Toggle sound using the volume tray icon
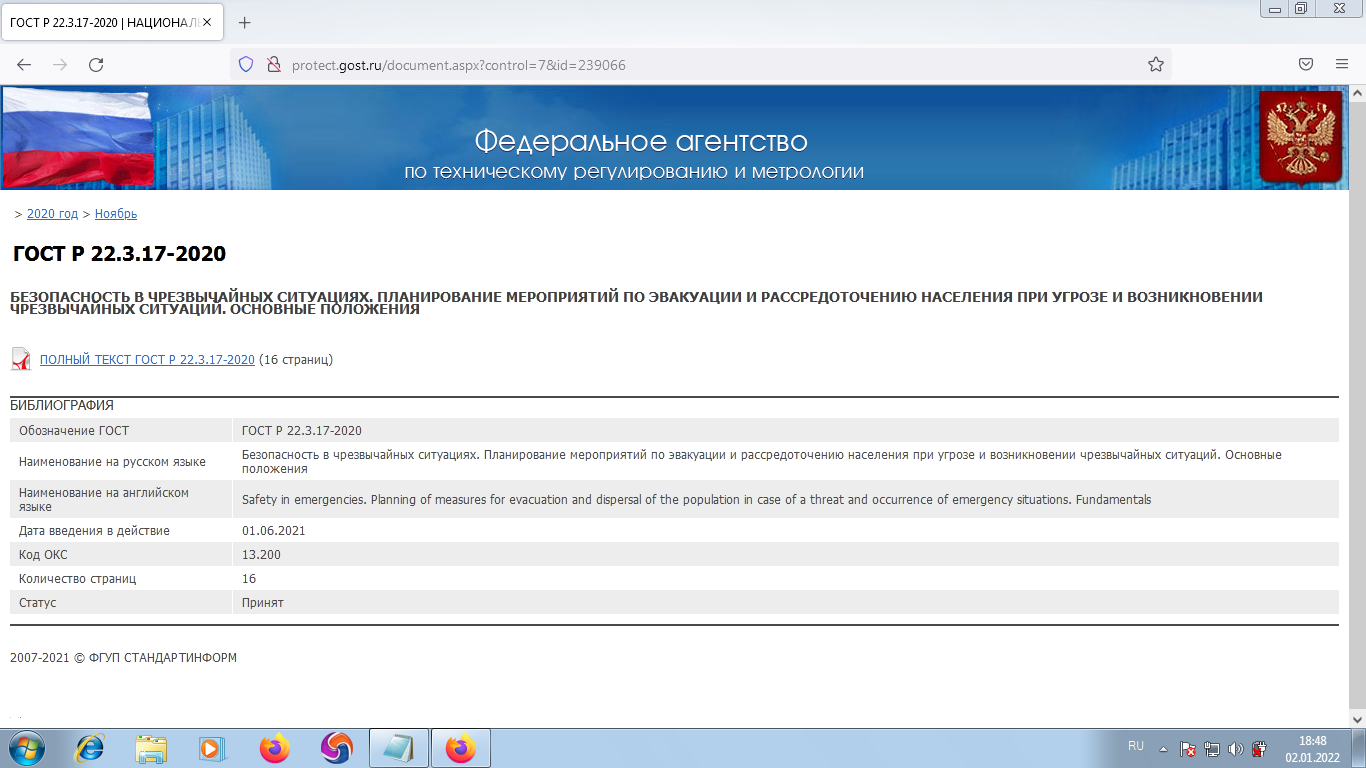Viewport: 1366px width, 768px height. [1236, 748]
